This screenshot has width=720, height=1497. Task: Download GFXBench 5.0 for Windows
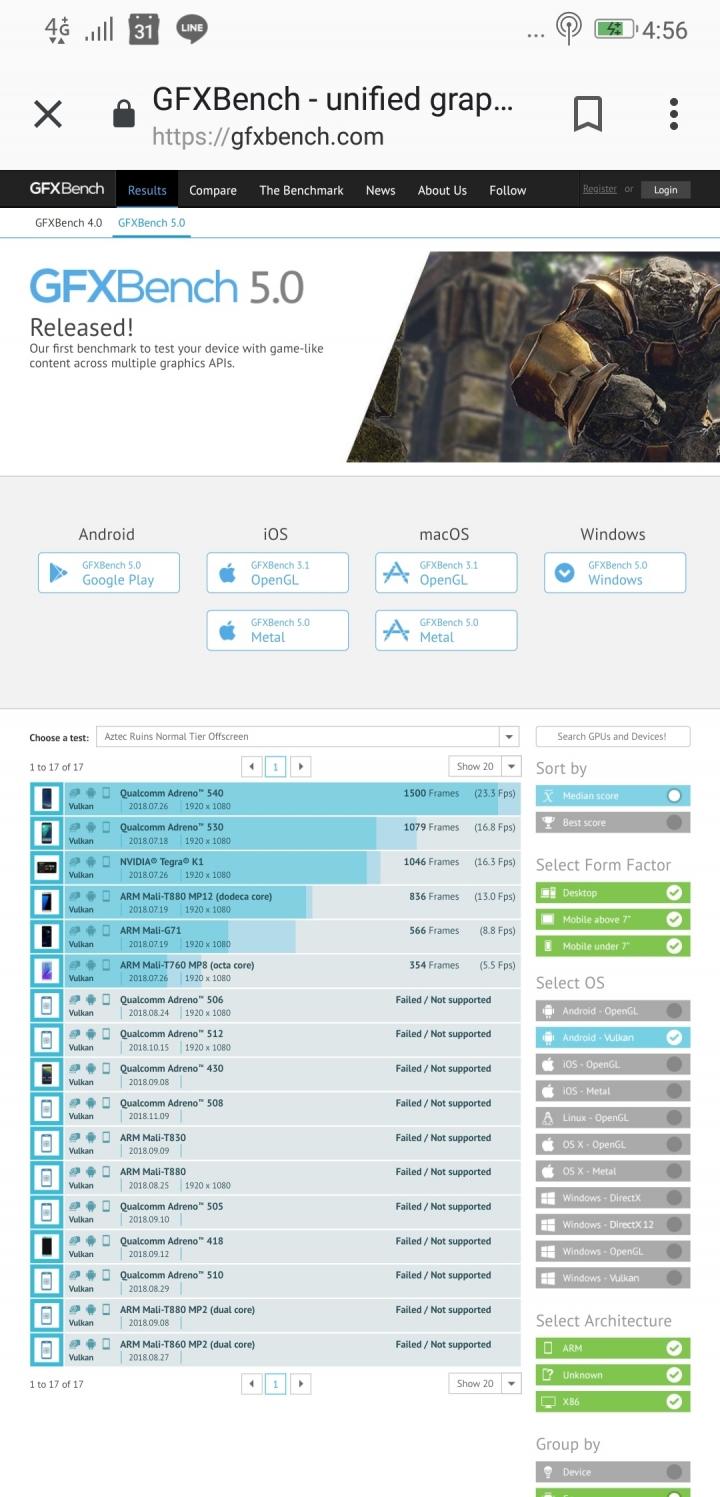pos(615,573)
